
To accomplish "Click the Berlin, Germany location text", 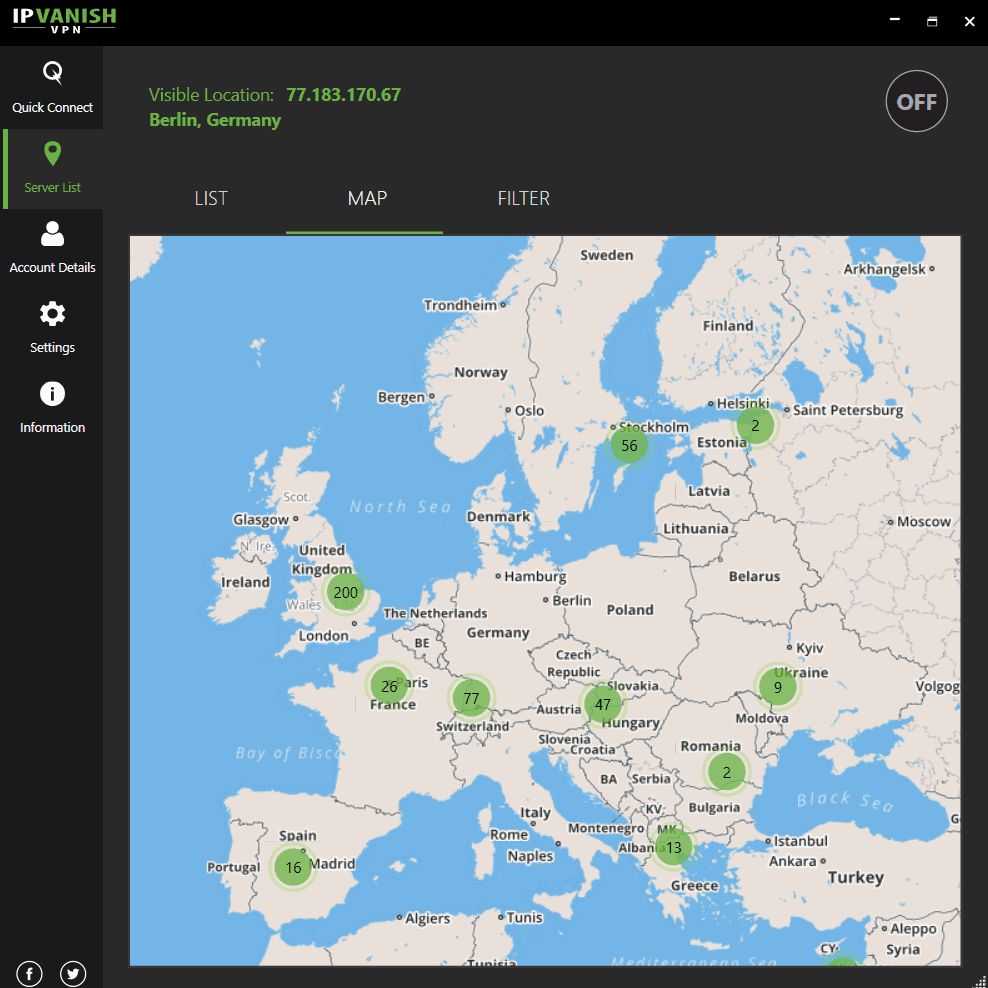I will (x=215, y=120).
